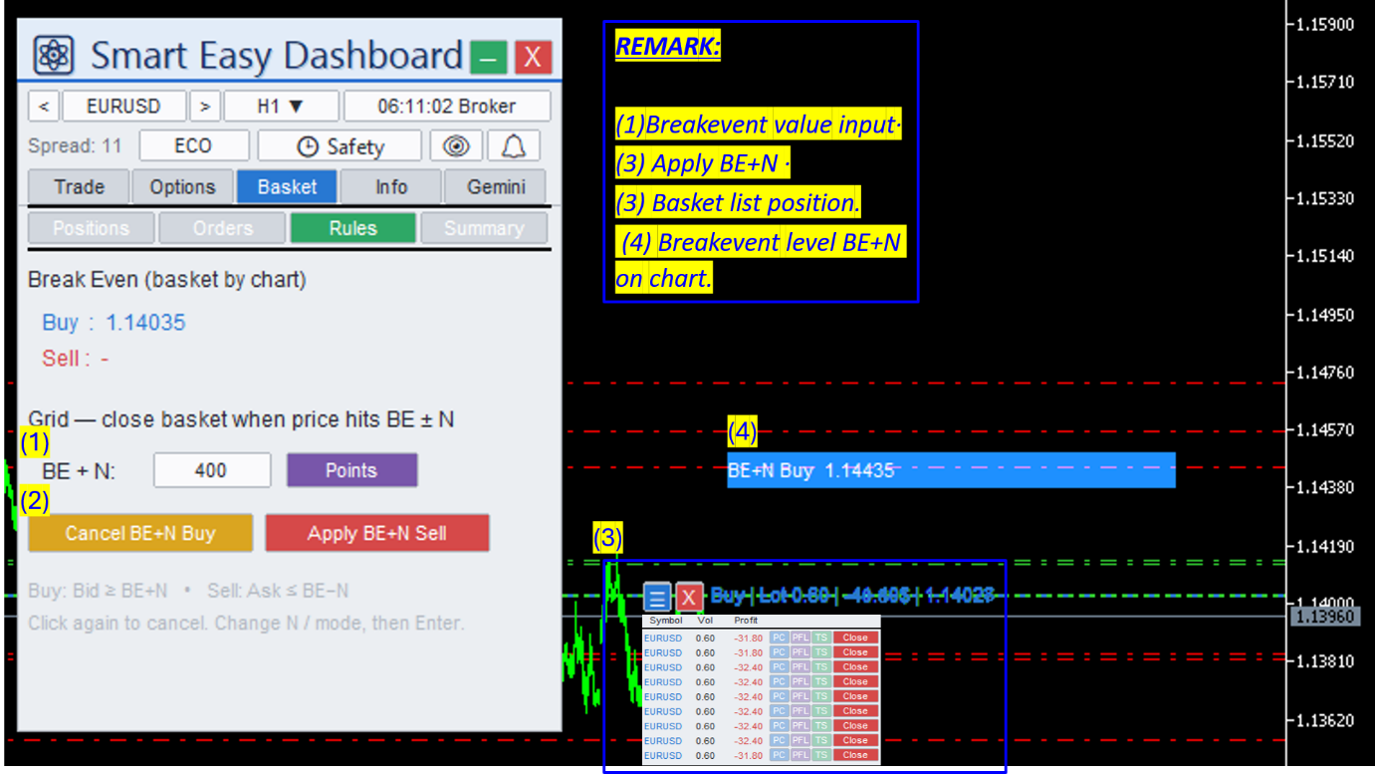Click the clock Safety button

340,146
